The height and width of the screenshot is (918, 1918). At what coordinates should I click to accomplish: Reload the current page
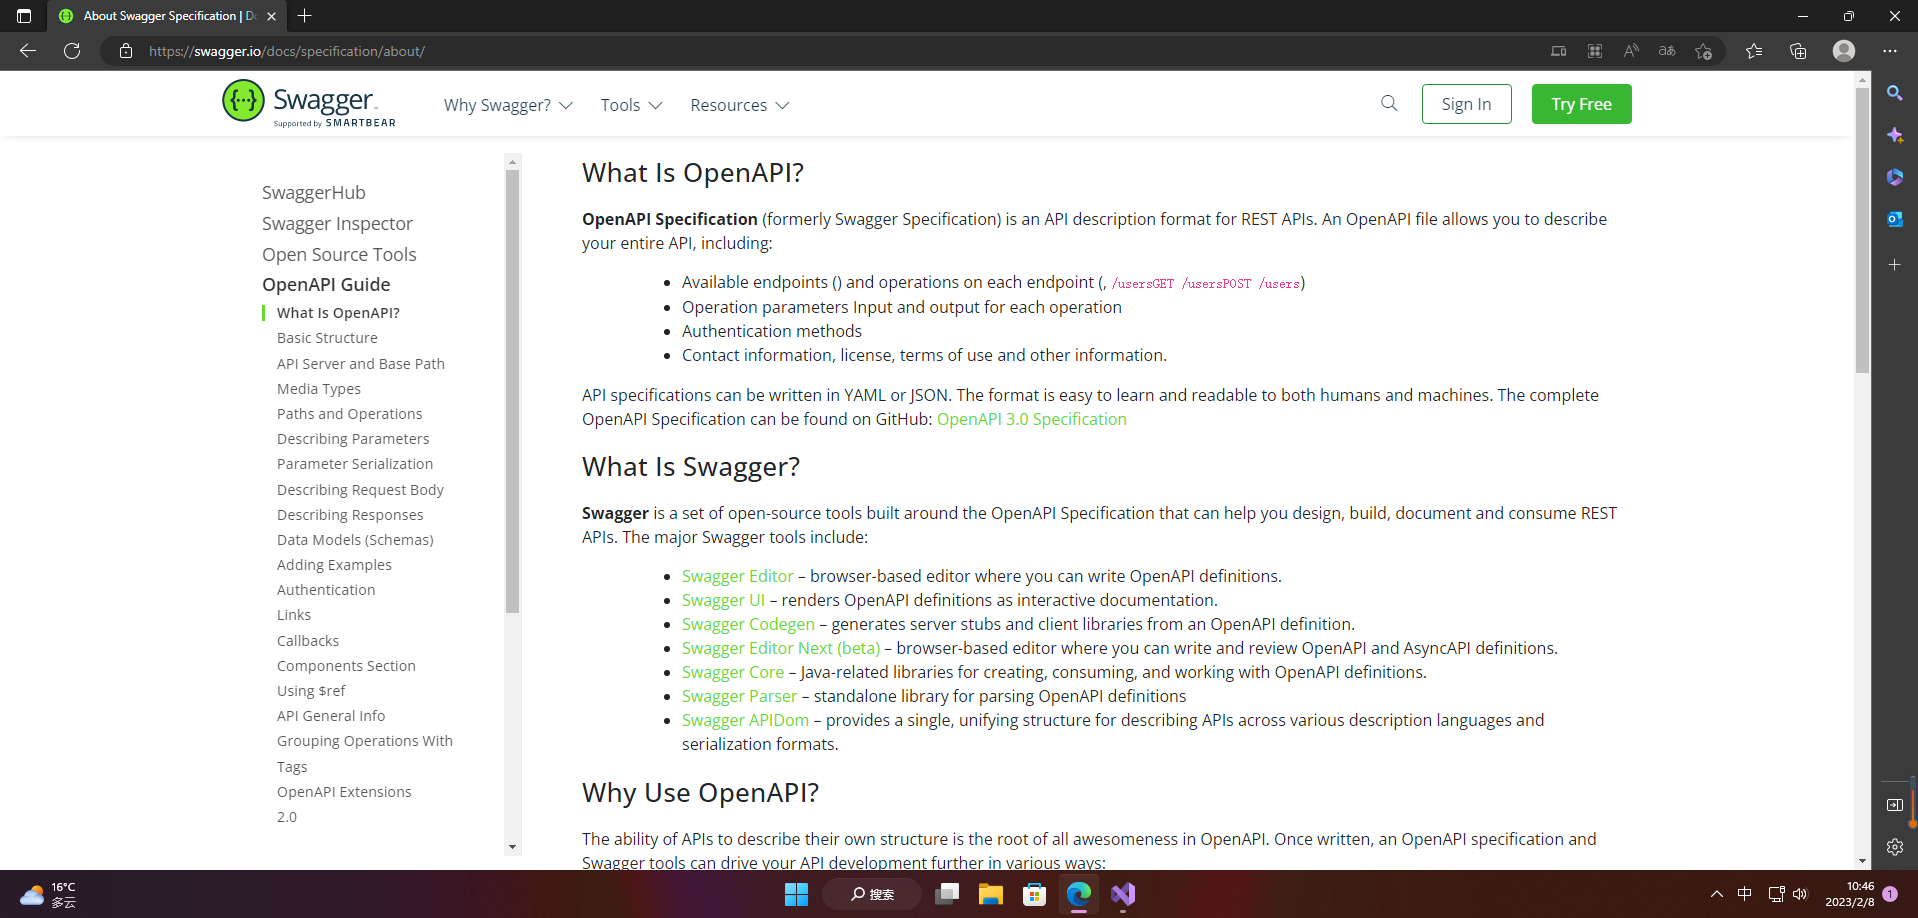(x=72, y=51)
